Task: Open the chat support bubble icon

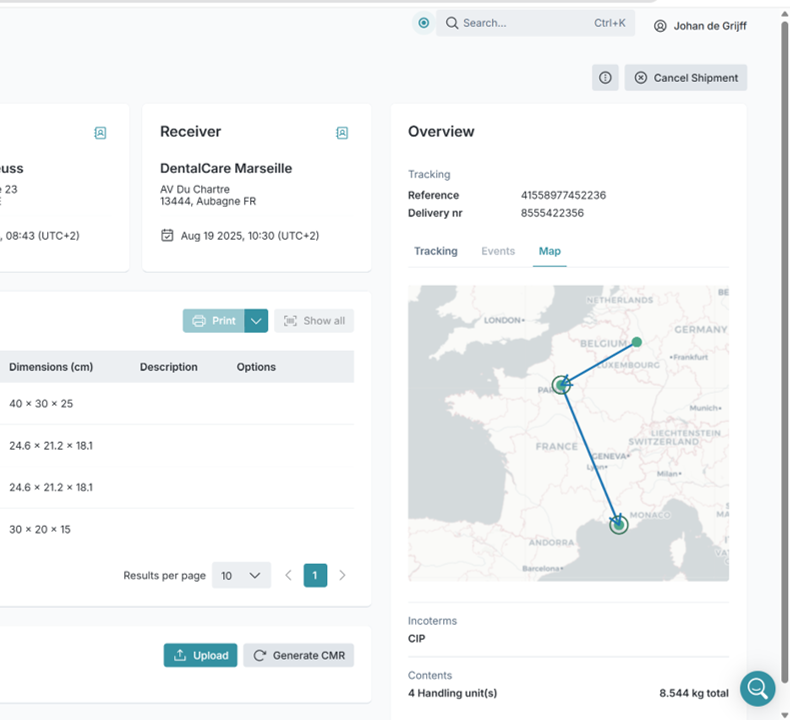Action: [x=757, y=688]
